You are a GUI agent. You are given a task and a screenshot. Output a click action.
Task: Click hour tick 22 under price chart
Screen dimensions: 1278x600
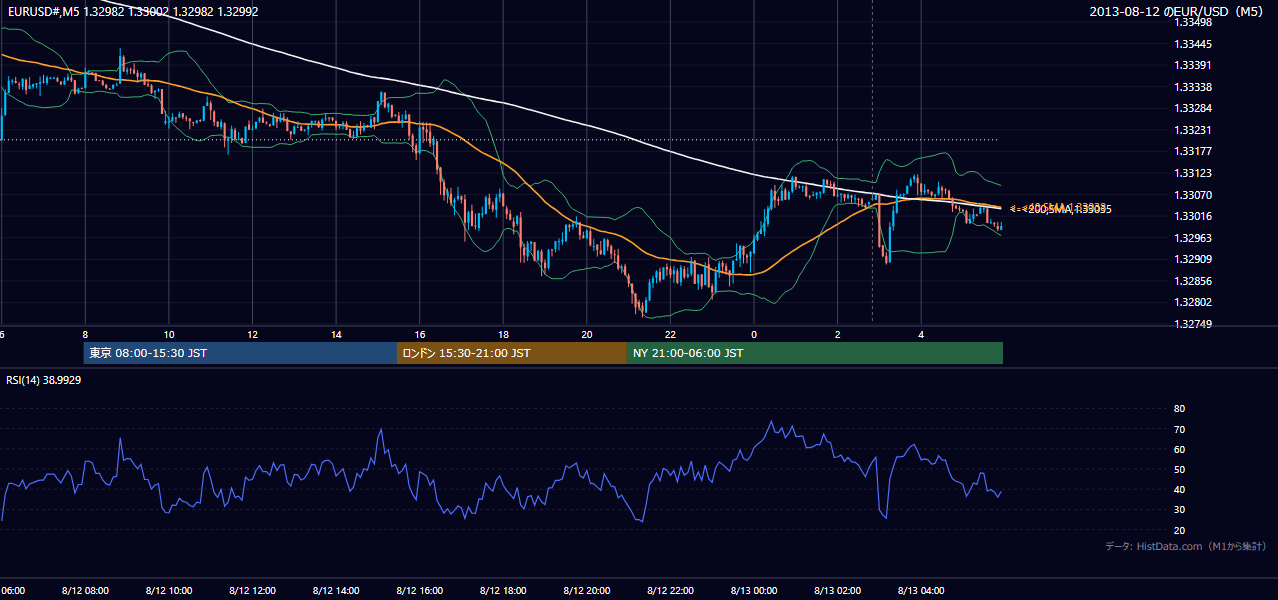pos(670,335)
